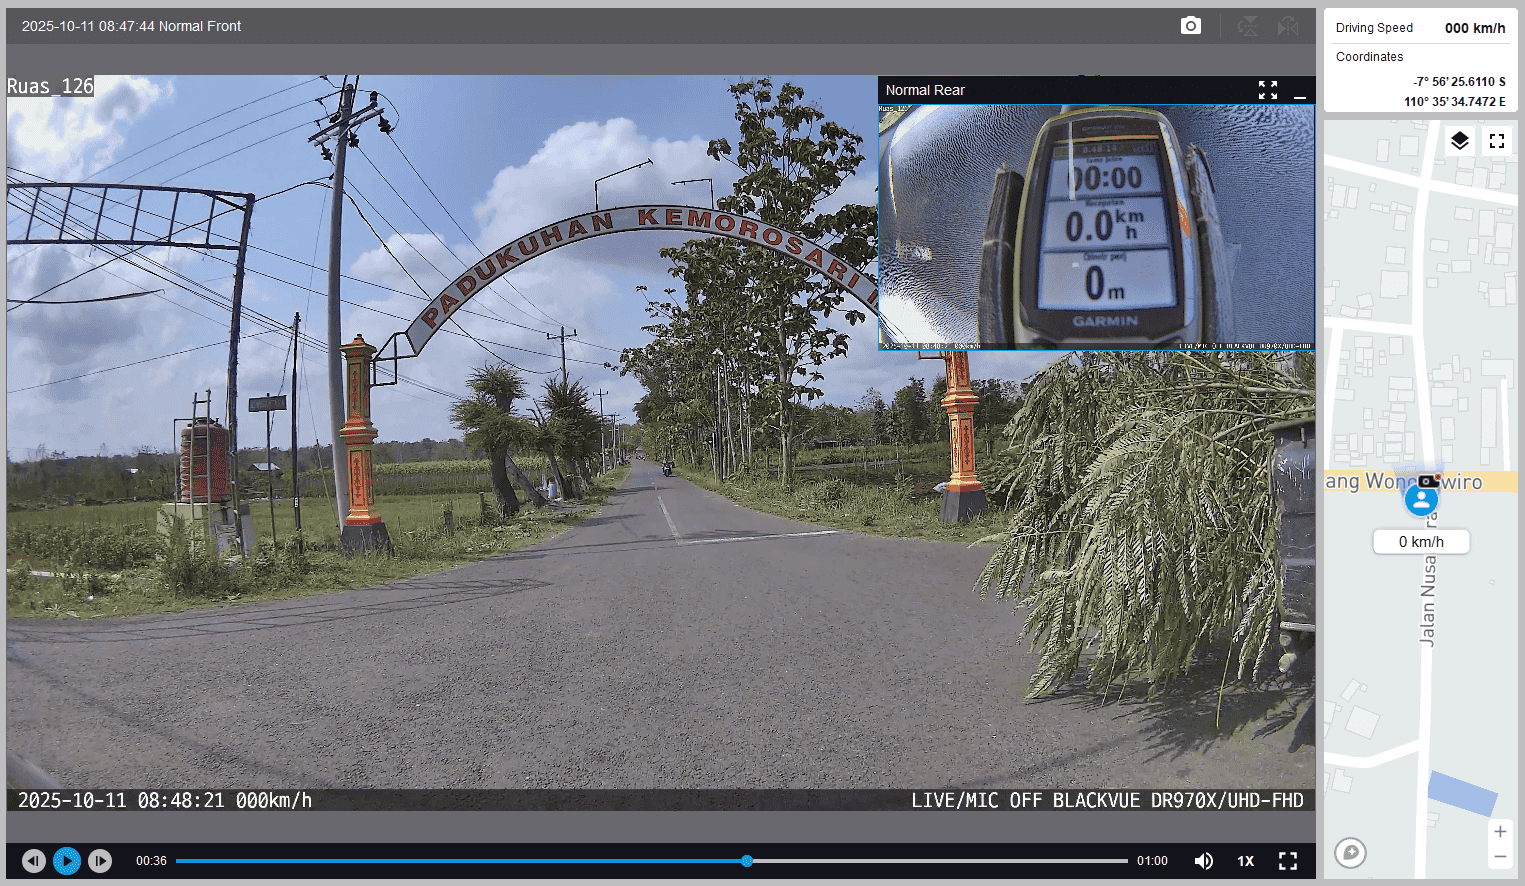The height and width of the screenshot is (886, 1525).
Task: Click the circular map icon at bottom-left
Action: (x=1351, y=853)
